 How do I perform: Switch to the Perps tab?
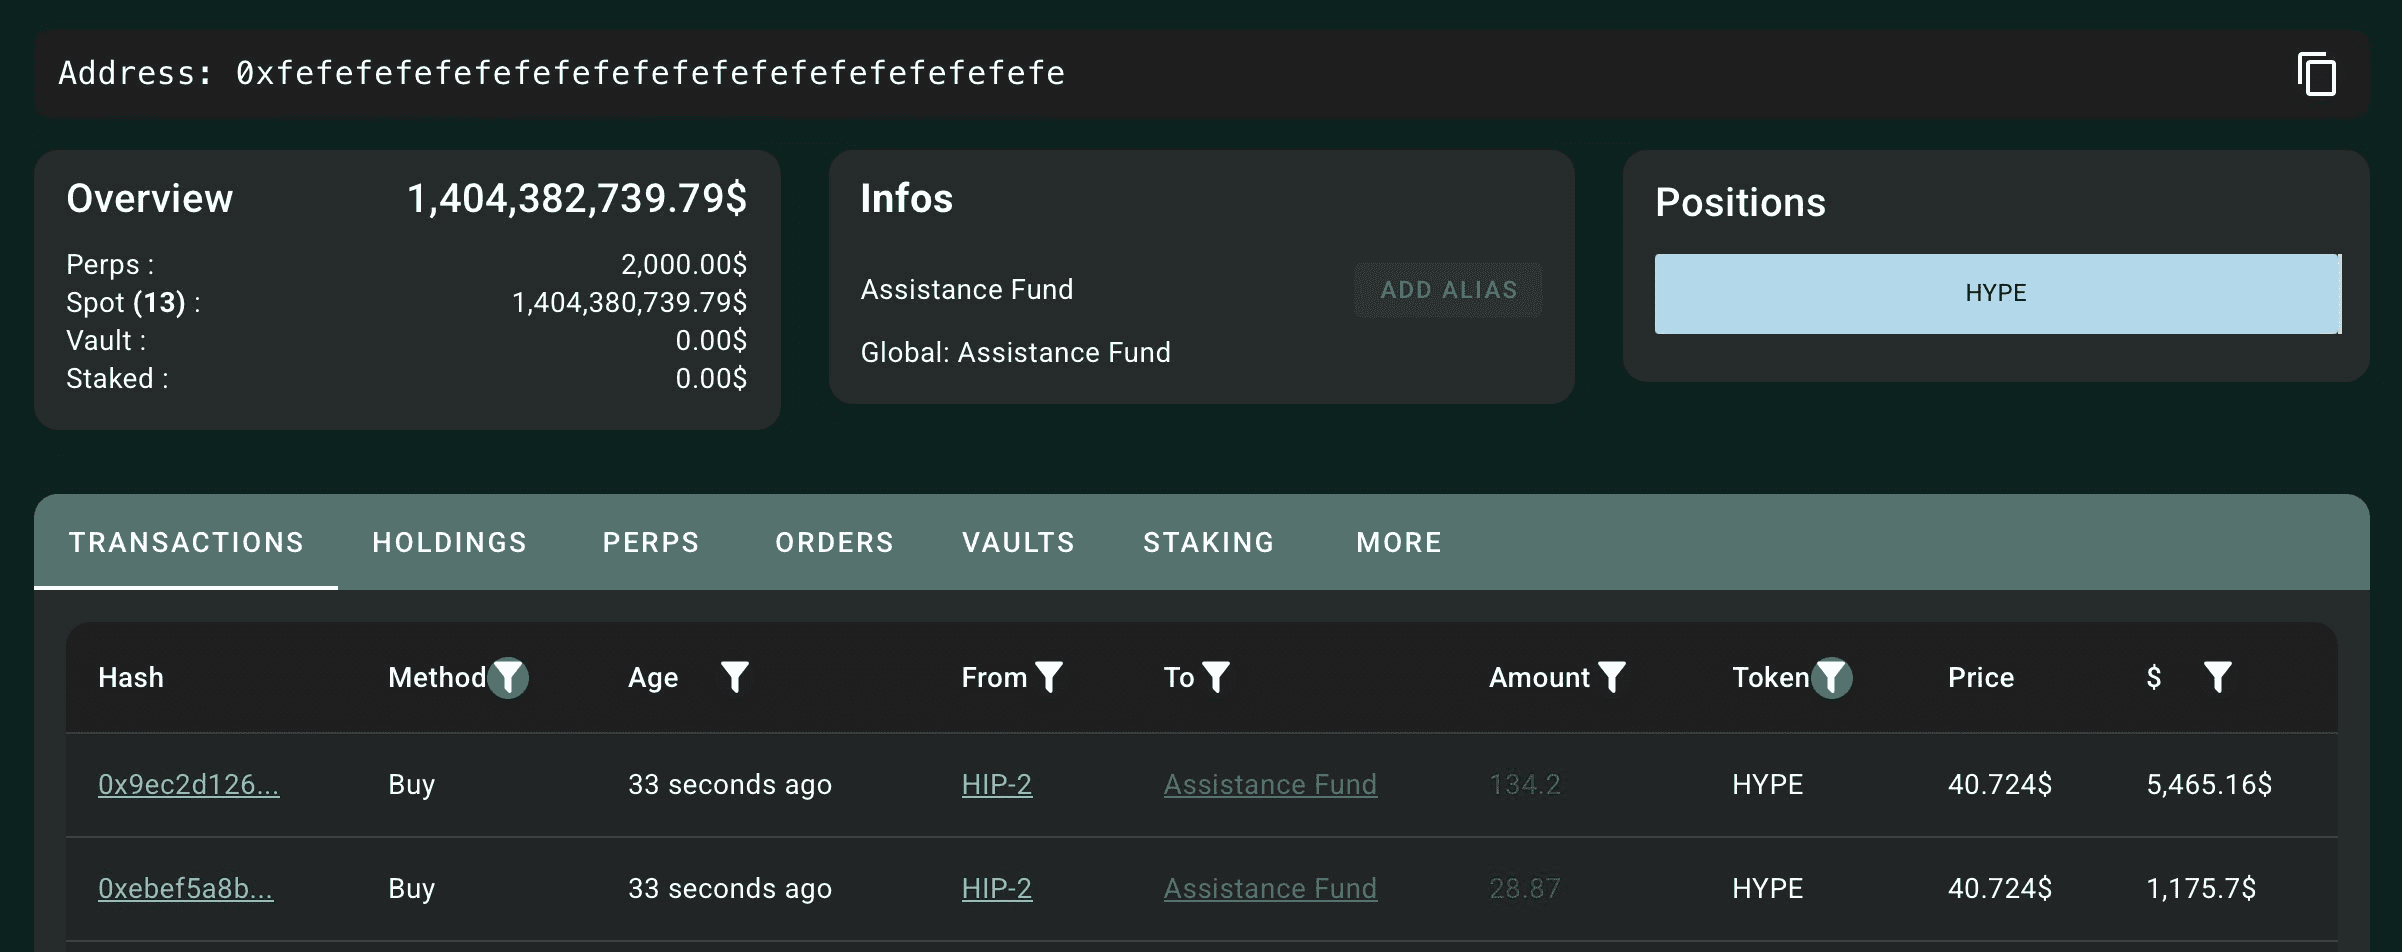pos(651,542)
